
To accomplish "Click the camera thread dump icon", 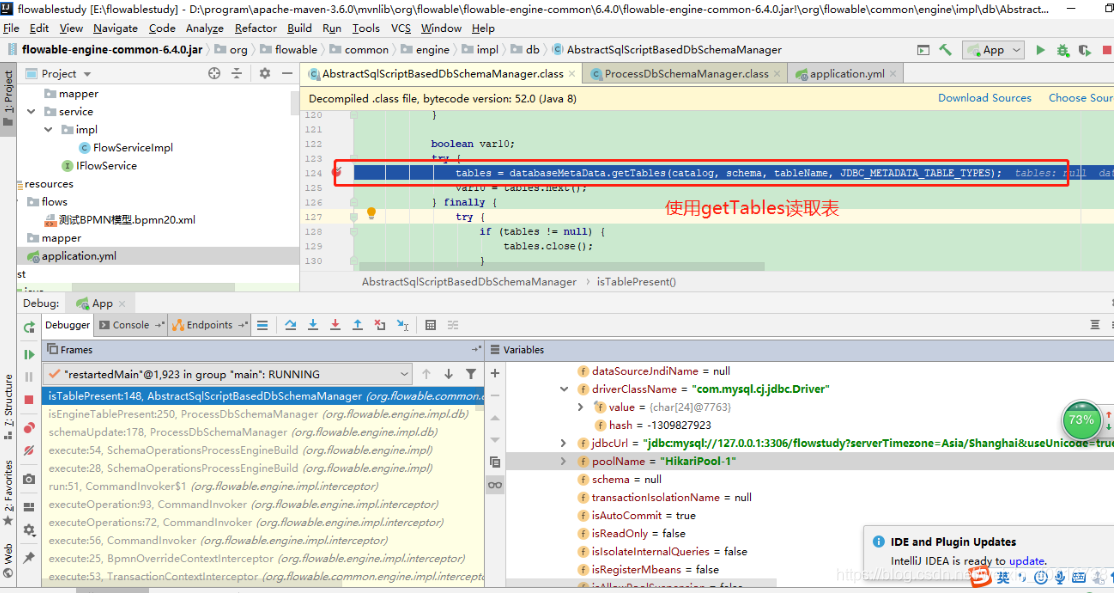I will (29, 479).
